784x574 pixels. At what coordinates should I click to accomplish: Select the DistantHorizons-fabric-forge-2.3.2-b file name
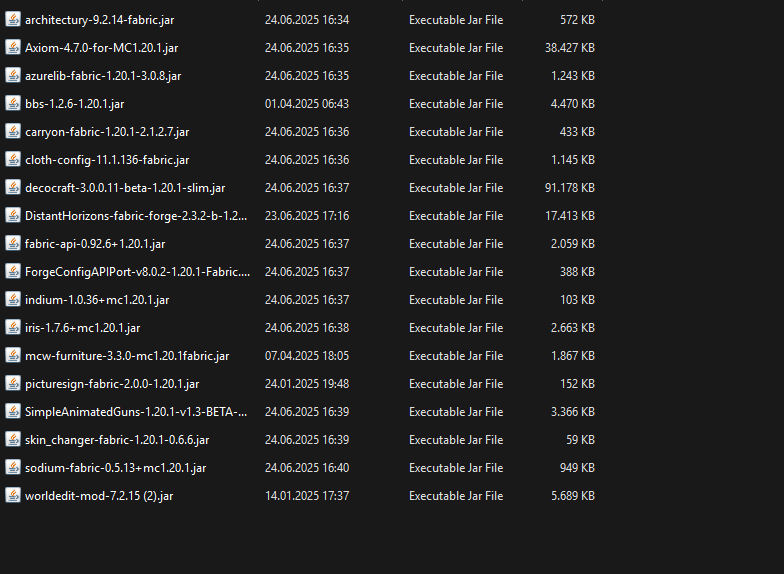tap(136, 216)
